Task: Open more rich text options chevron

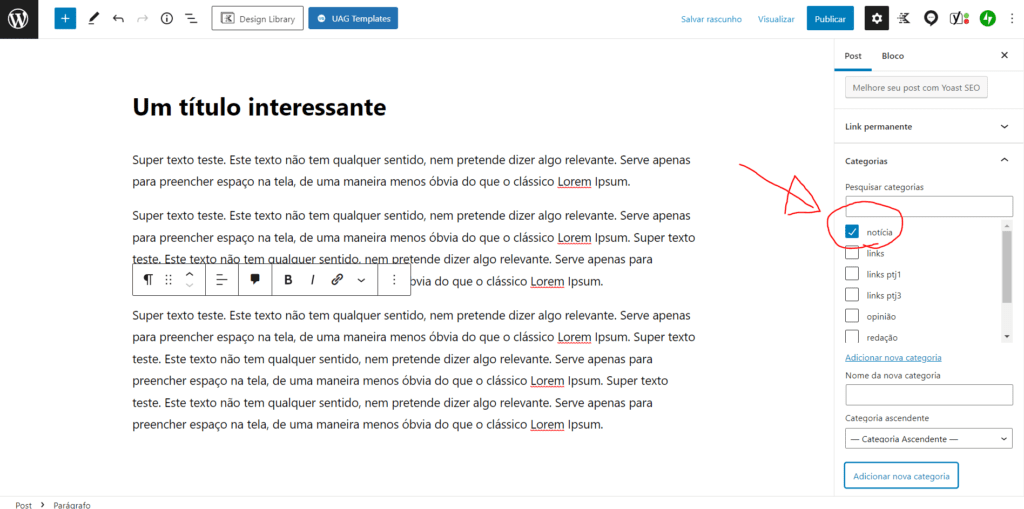Action: pos(361,280)
